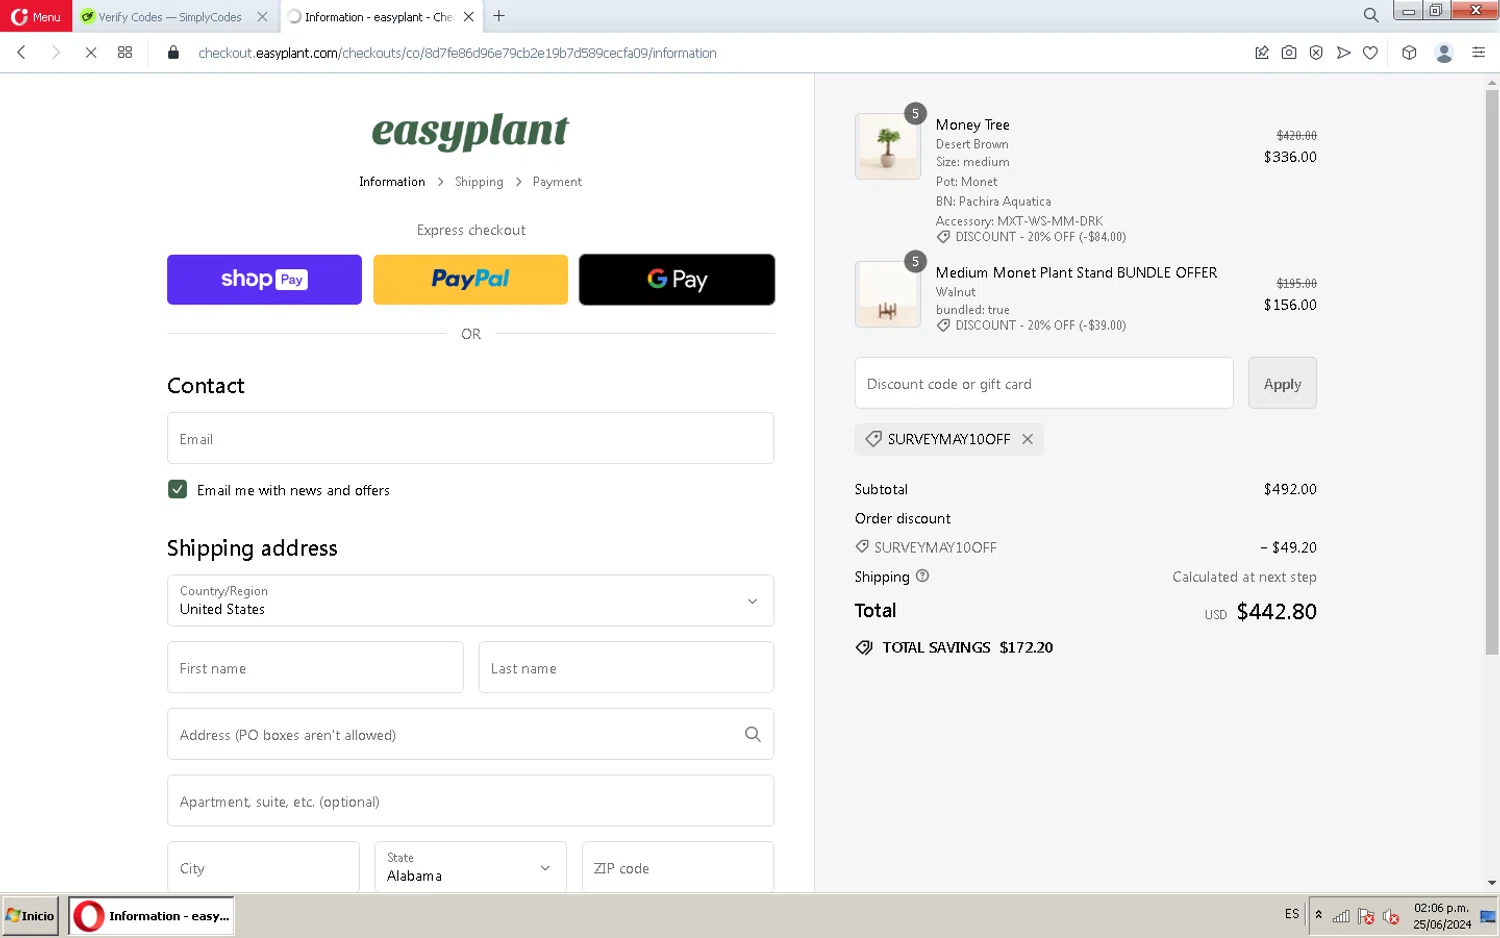This screenshot has height=938, width=1500.
Task: Click the page vertical scrollbar
Action: pos(1492,373)
